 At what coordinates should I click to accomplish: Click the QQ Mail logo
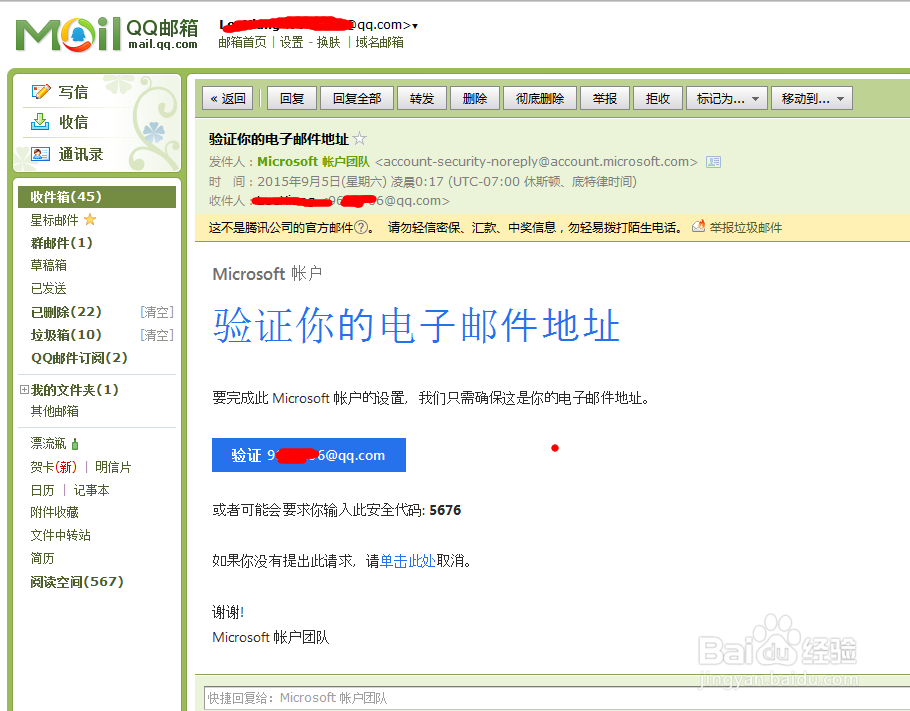[x=107, y=34]
